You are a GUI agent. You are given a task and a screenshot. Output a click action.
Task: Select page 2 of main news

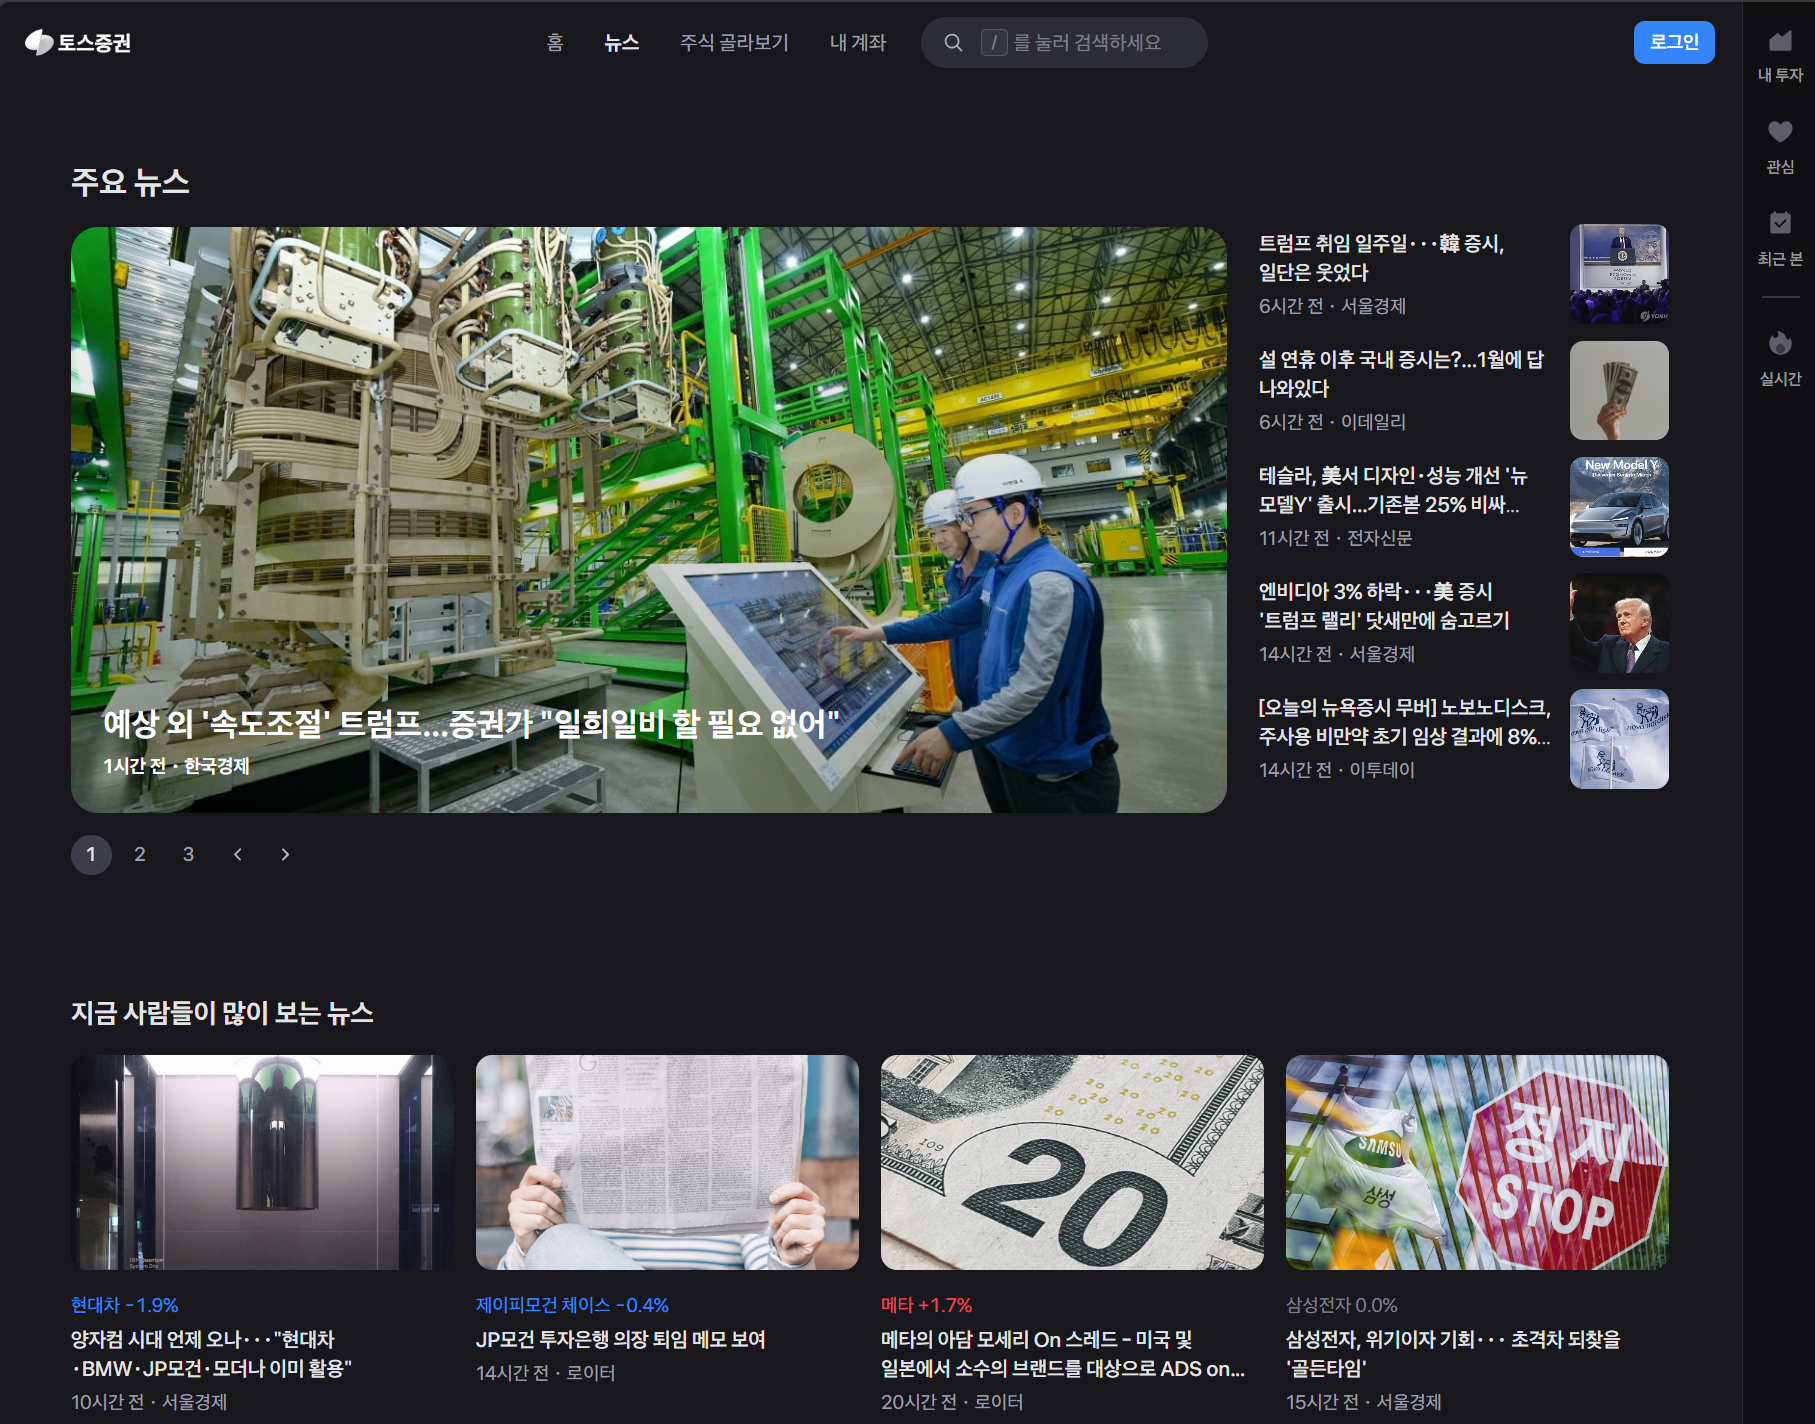point(140,854)
